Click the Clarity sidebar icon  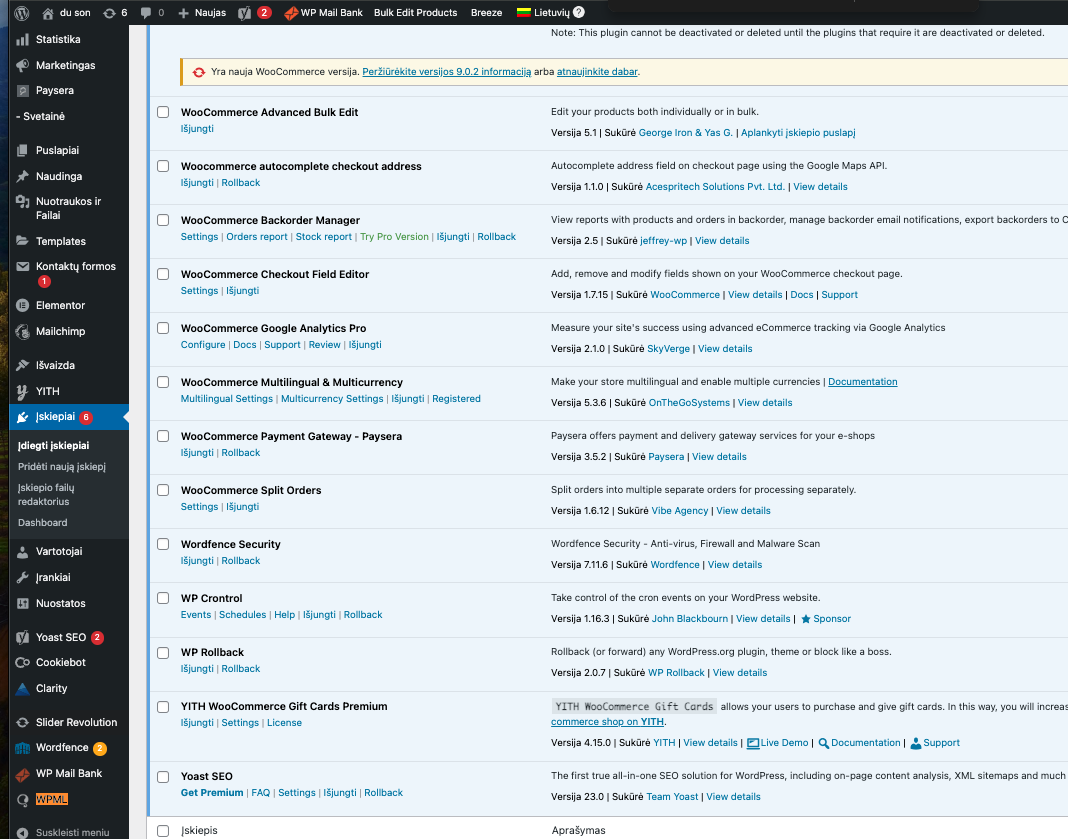coord(22,688)
